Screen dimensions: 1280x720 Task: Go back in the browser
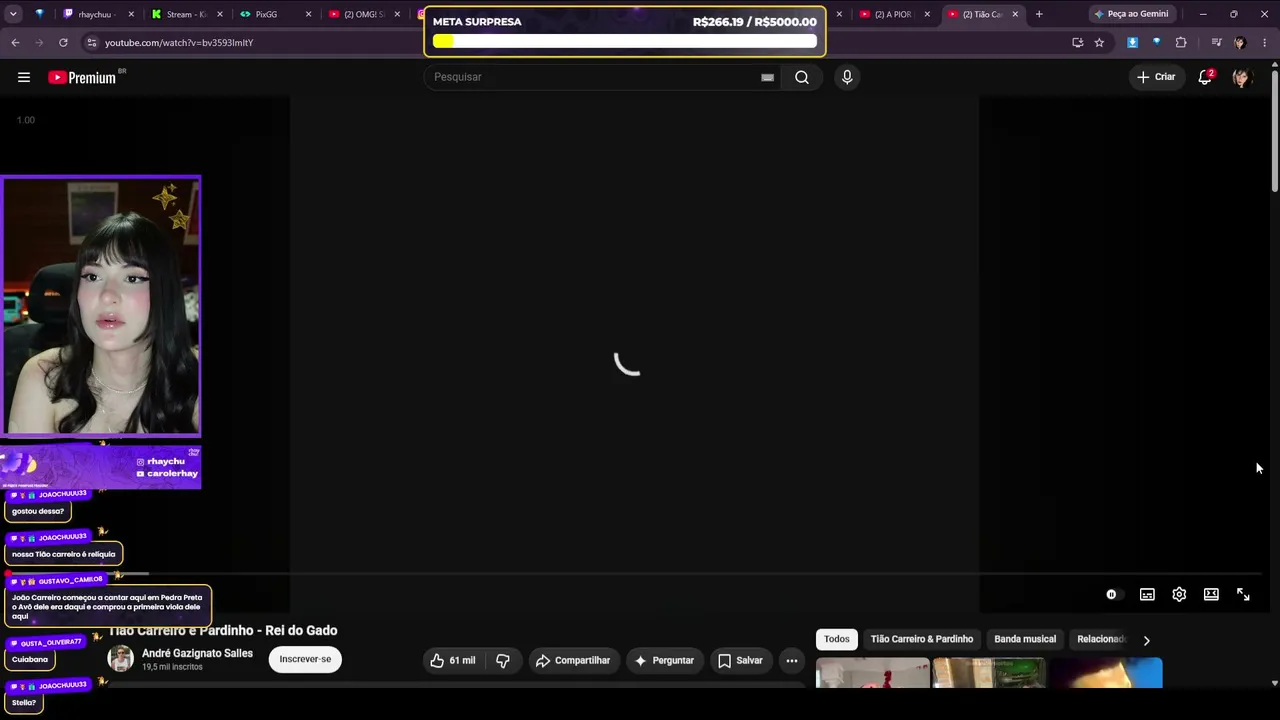click(15, 42)
